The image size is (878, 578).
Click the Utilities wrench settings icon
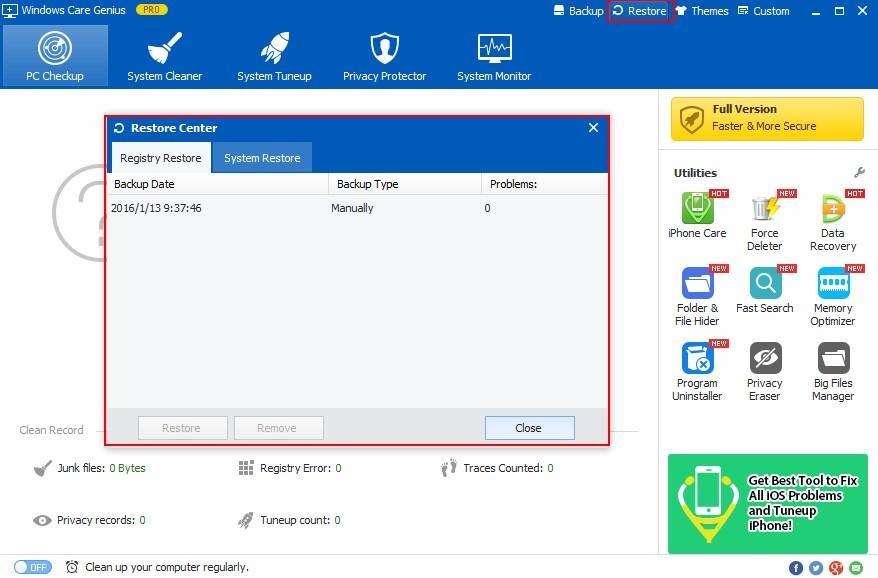coord(860,173)
